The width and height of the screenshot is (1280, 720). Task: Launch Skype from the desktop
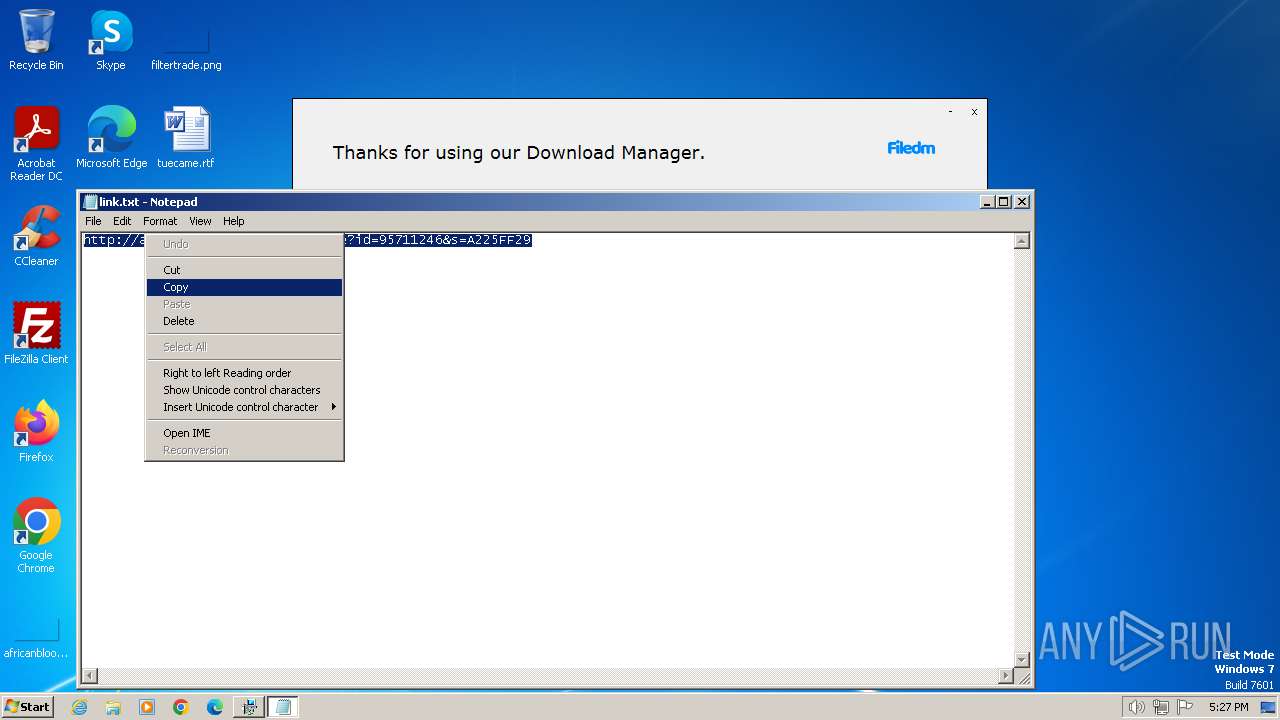click(110, 40)
